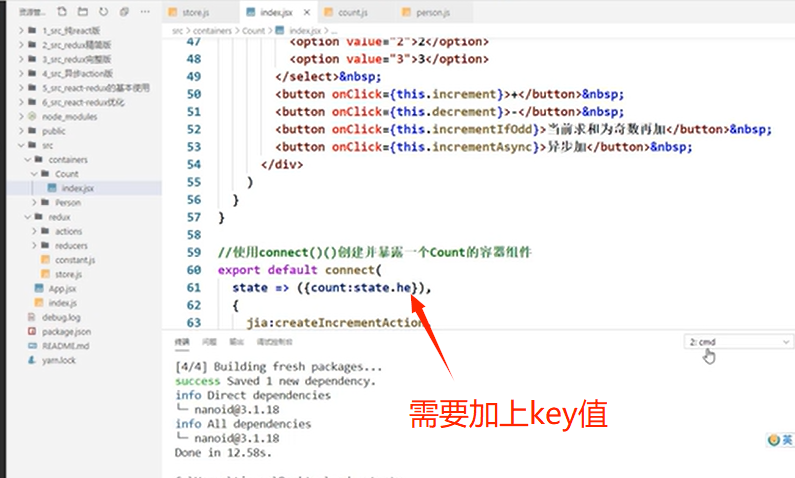The image size is (795, 478).
Task: Click the index.jsx tab file icon
Action: tap(250, 12)
